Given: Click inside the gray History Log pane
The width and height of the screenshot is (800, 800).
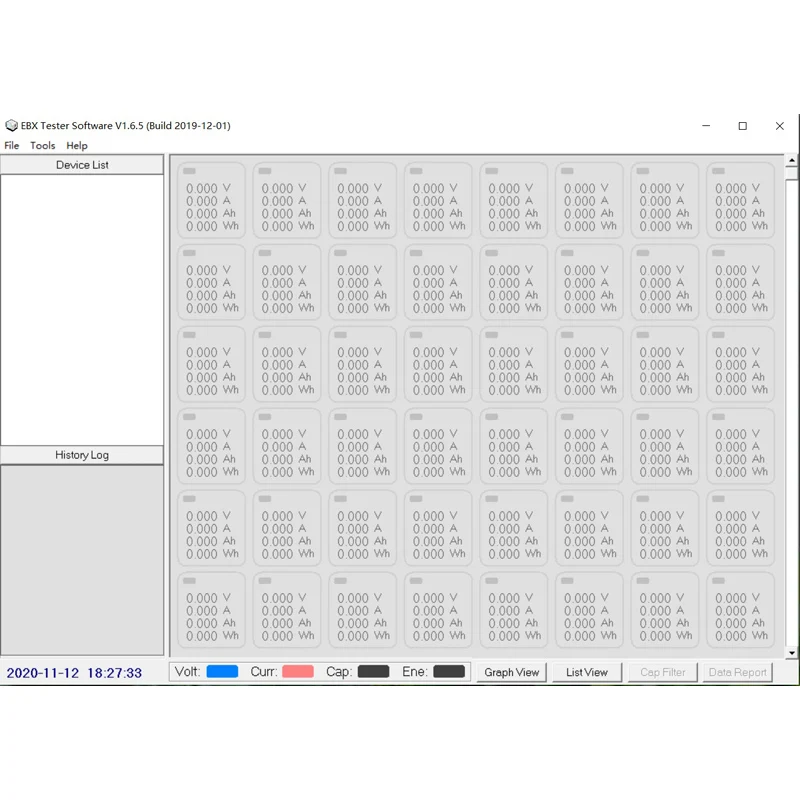Looking at the screenshot, I should (x=82, y=560).
